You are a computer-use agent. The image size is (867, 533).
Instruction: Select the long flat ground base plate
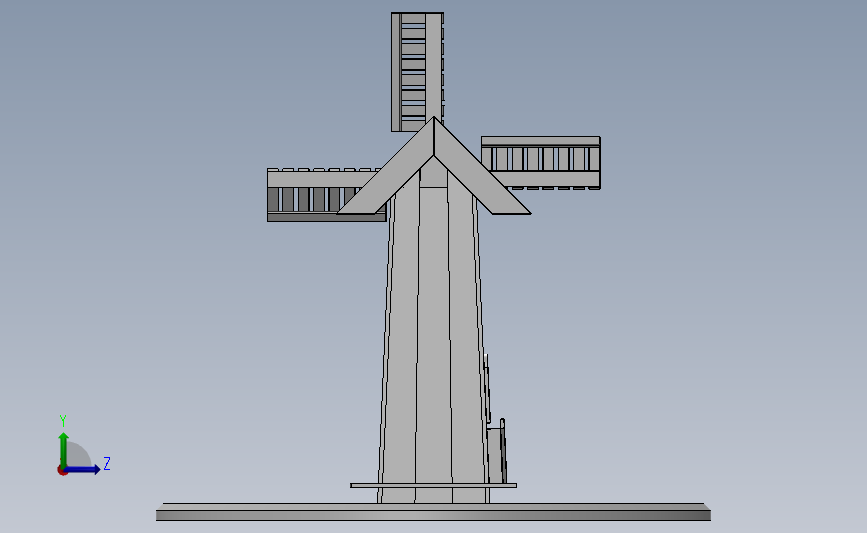coord(434,512)
